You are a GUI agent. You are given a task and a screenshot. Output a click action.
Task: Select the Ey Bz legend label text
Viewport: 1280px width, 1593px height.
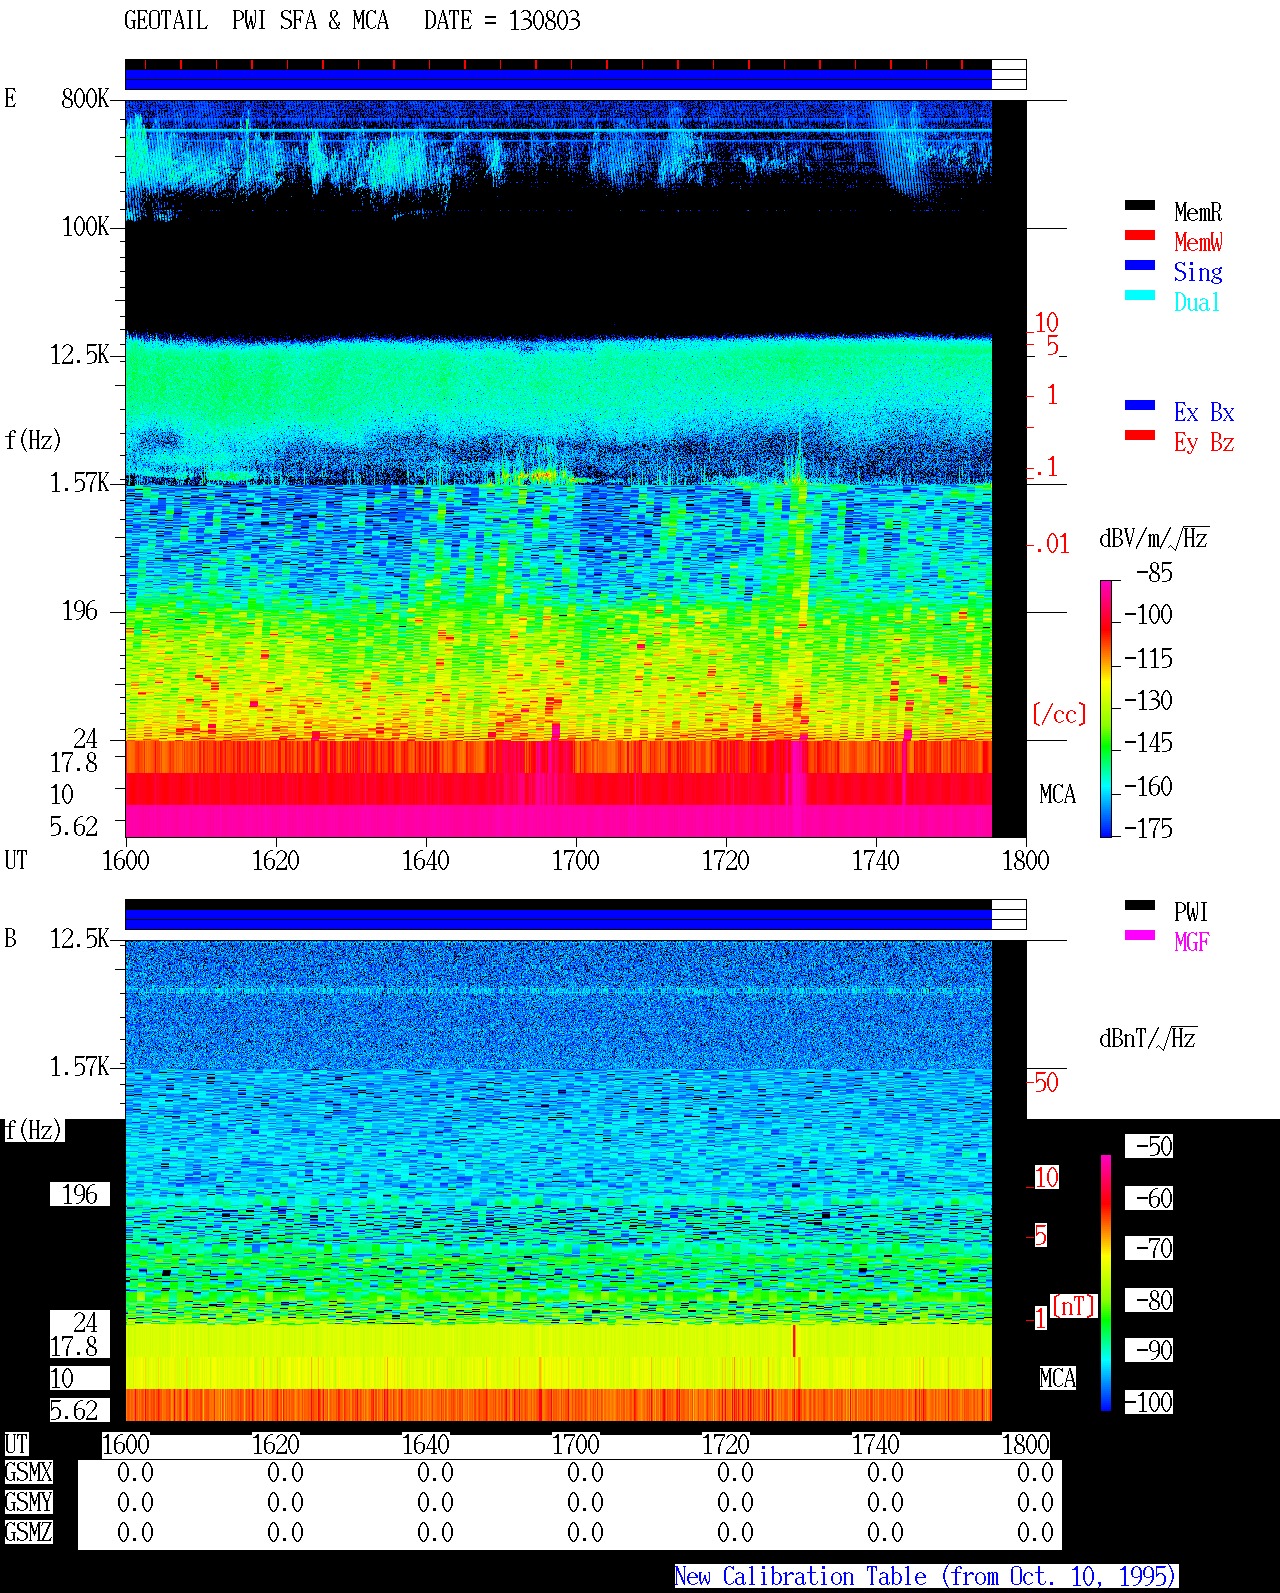coord(1204,442)
